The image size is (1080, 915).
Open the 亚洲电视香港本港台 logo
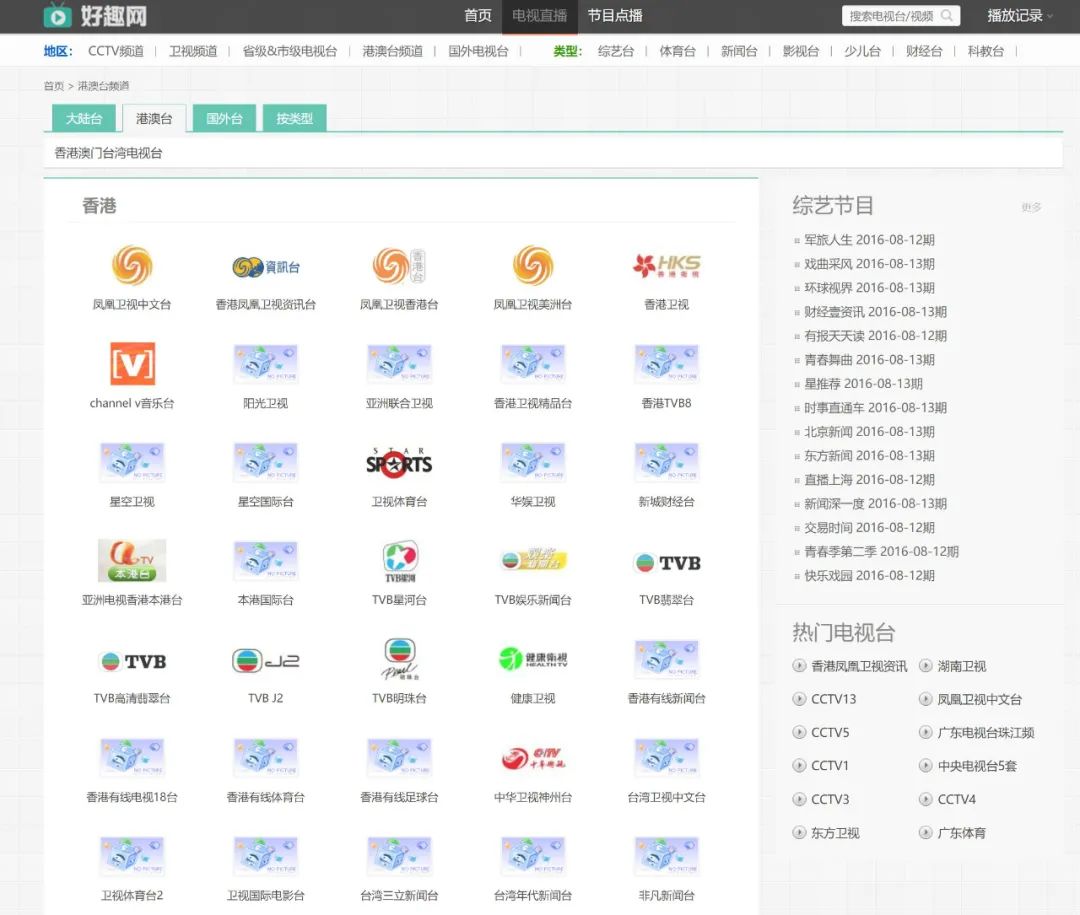[132, 561]
